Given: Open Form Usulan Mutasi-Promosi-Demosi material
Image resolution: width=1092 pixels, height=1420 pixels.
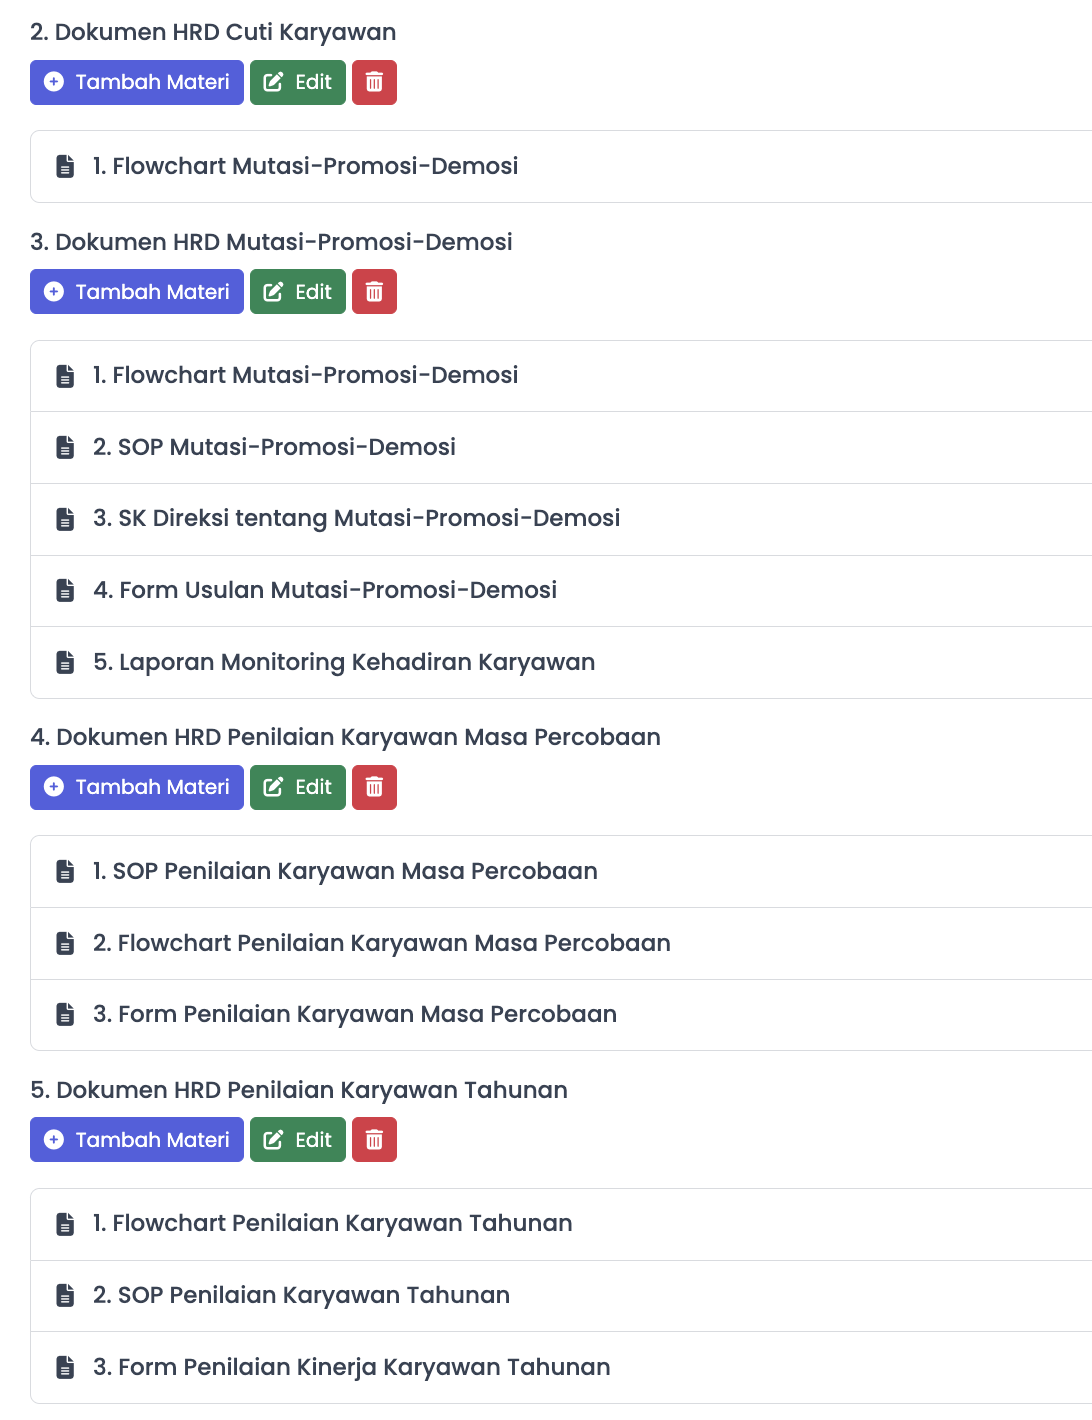Looking at the screenshot, I should pos(561,591).
